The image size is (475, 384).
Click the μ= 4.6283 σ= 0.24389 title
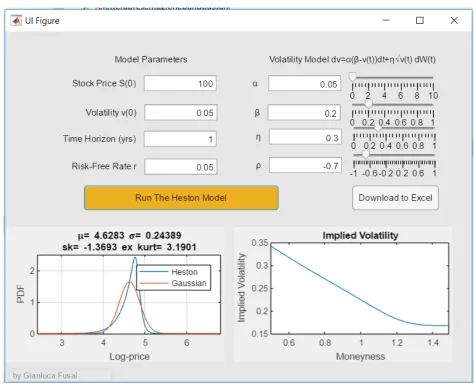[x=130, y=235]
